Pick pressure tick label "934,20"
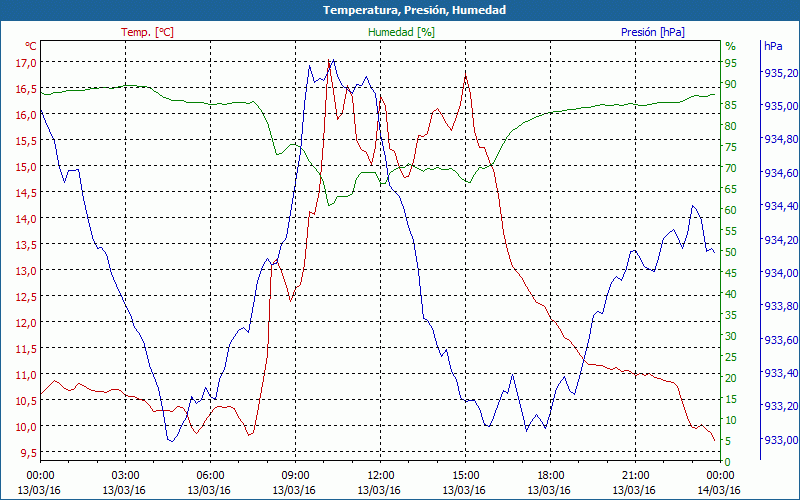Screen dimensions: 800x500 pos(781,240)
